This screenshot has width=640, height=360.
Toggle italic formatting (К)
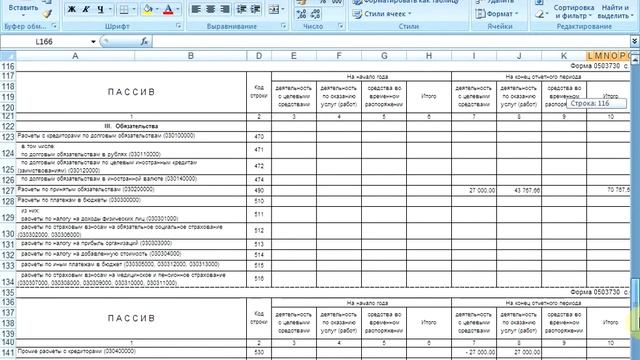pos(86,9)
